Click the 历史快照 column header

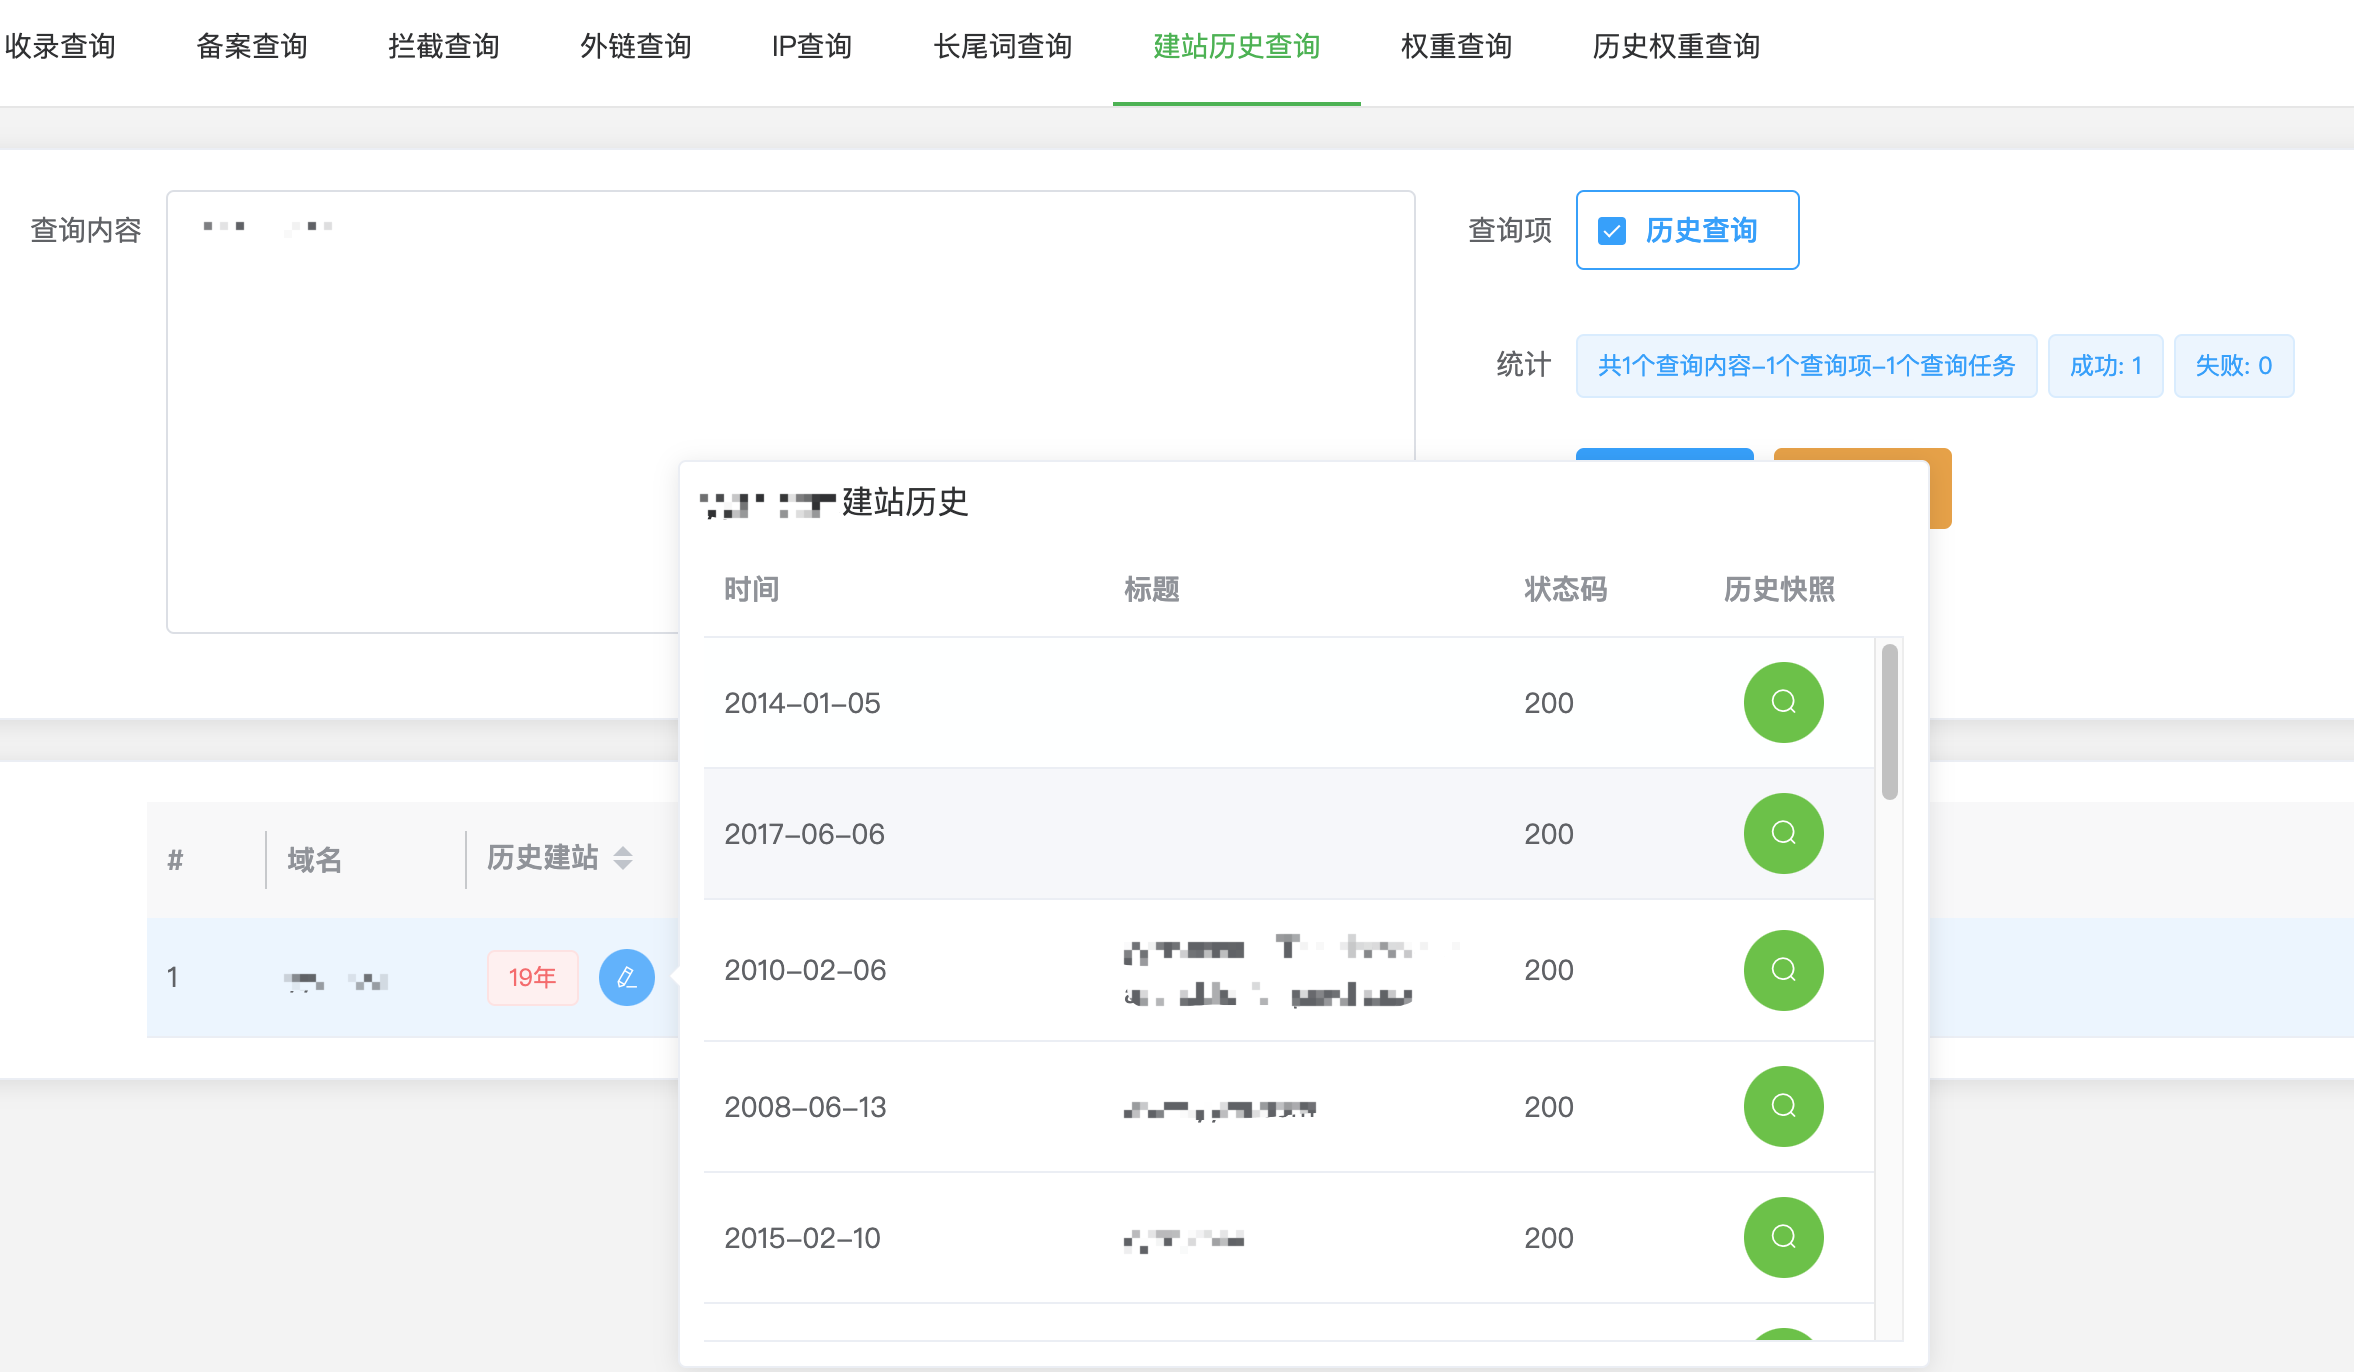click(x=1780, y=589)
